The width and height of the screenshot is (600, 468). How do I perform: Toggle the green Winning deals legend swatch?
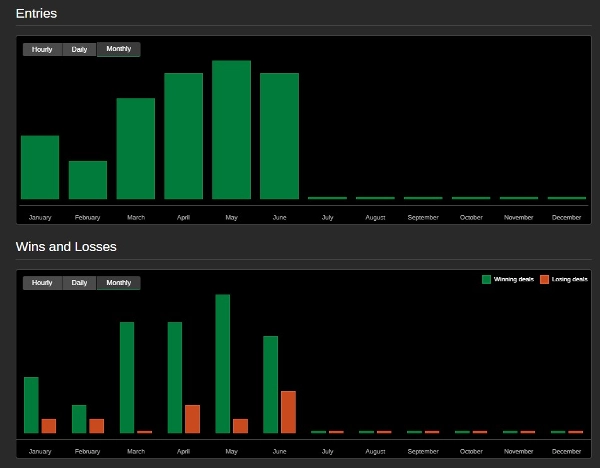(486, 279)
